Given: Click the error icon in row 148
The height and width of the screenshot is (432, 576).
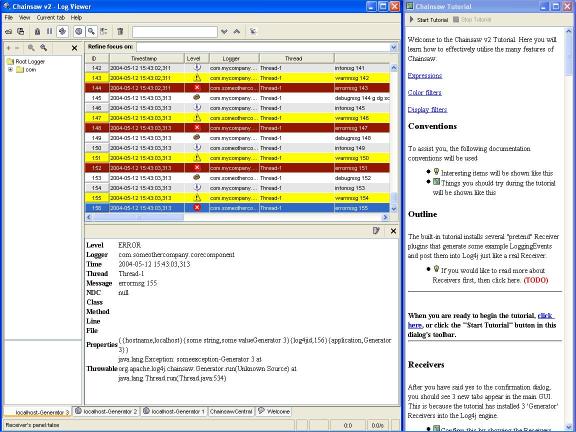Looking at the screenshot, I should pyautogui.click(x=197, y=128).
